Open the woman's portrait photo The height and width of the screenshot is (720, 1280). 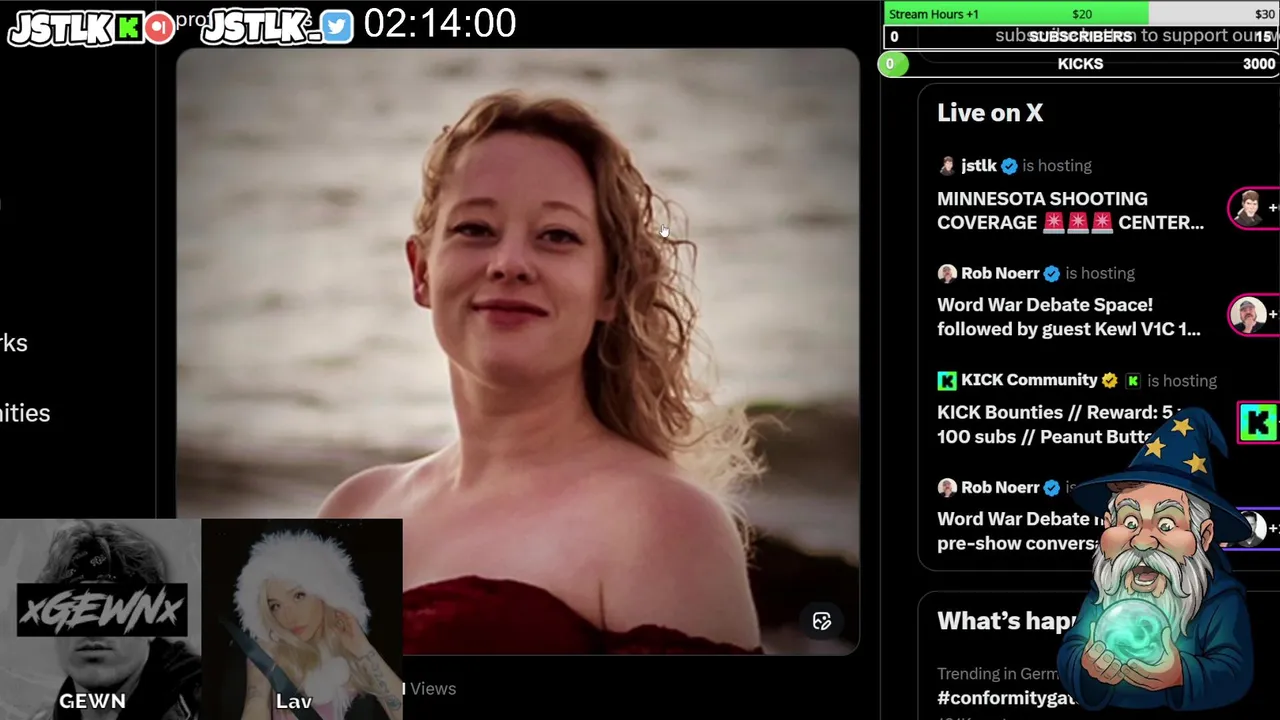coord(518,351)
